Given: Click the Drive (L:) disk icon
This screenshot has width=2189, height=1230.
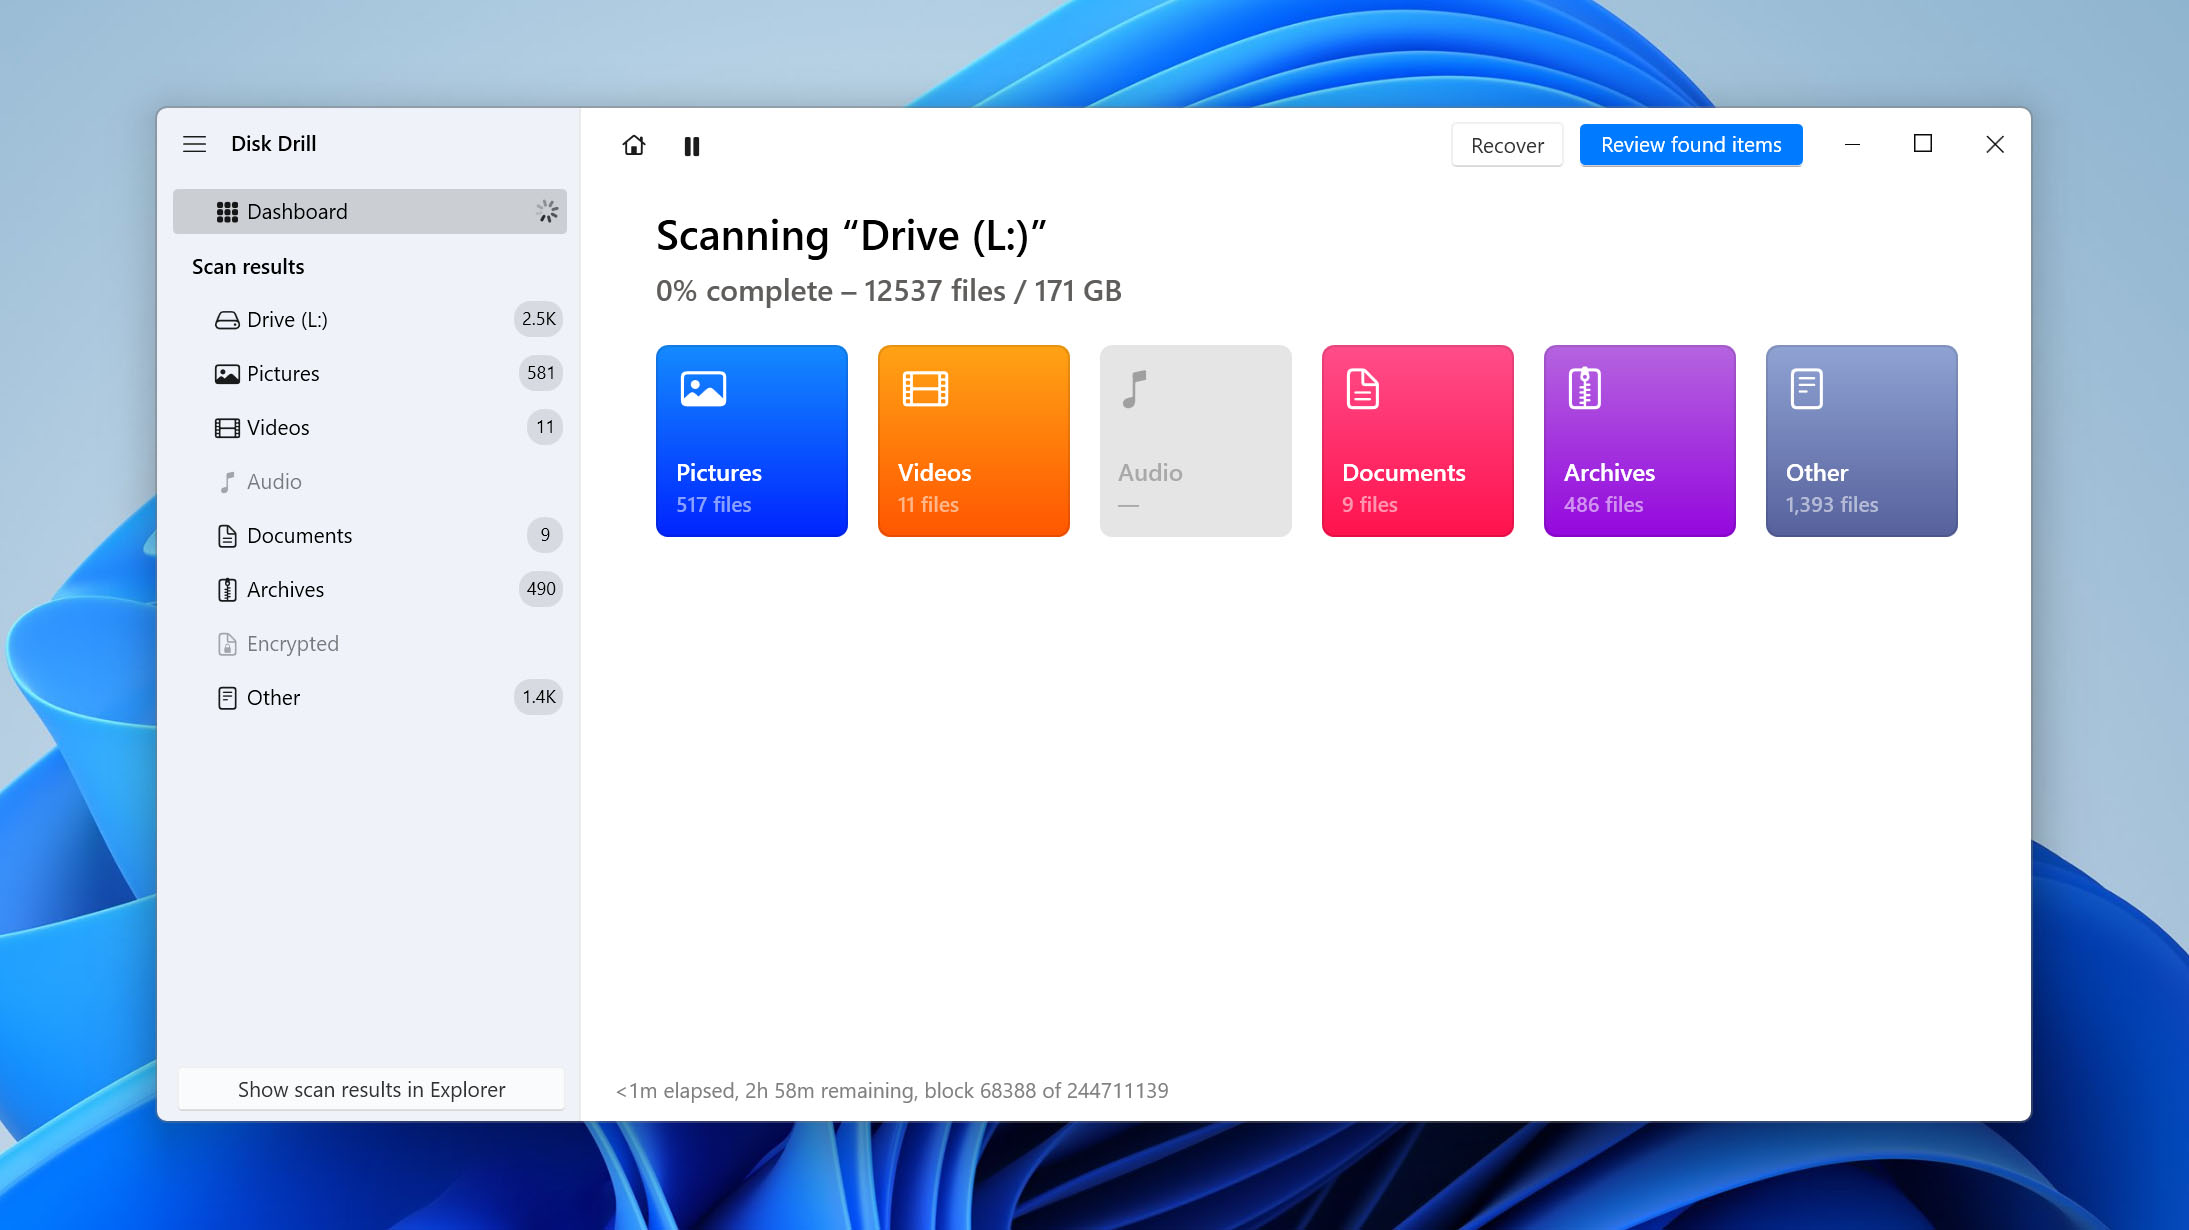Looking at the screenshot, I should pos(227,320).
